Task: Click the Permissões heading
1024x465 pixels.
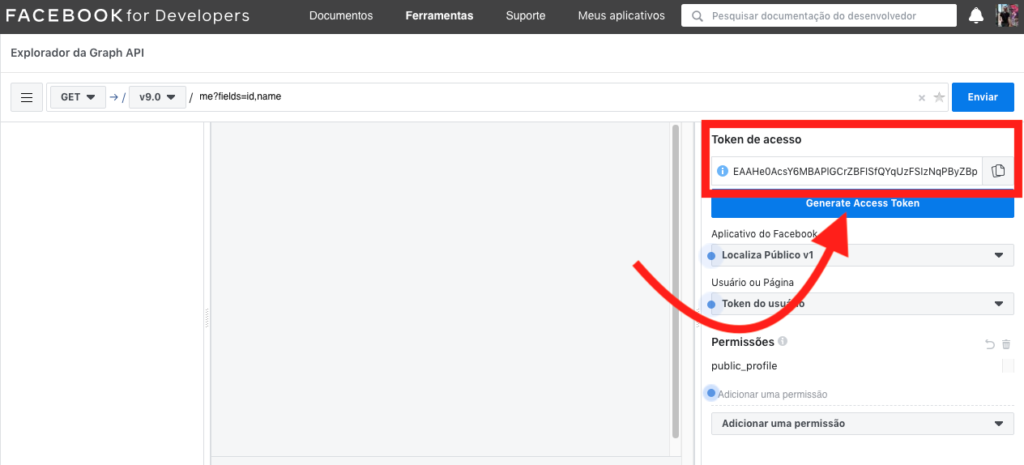Action: coord(743,342)
